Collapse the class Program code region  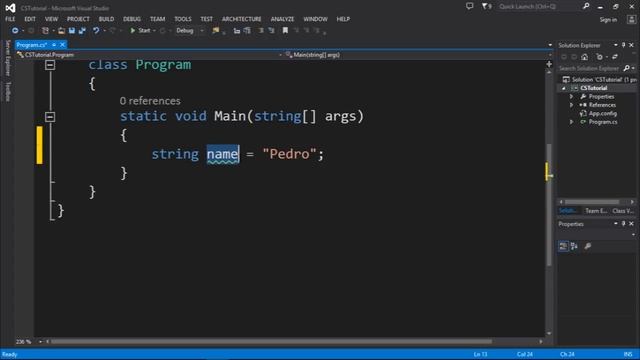50,65
